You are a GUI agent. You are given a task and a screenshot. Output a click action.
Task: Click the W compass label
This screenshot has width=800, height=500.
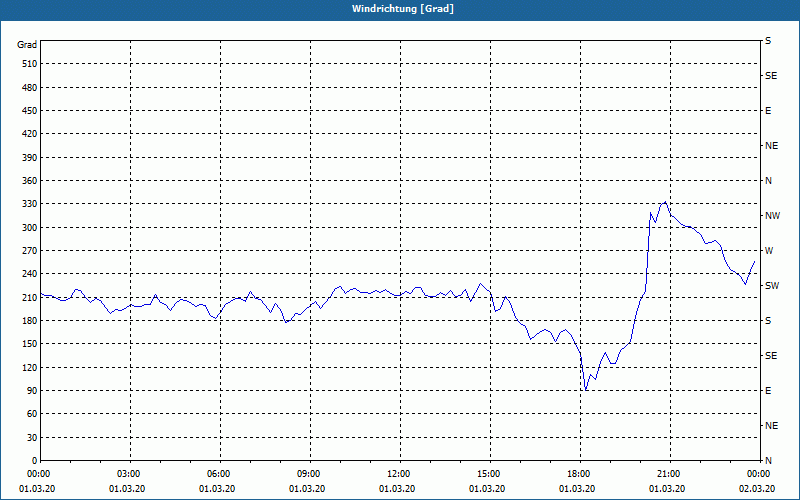769,251
